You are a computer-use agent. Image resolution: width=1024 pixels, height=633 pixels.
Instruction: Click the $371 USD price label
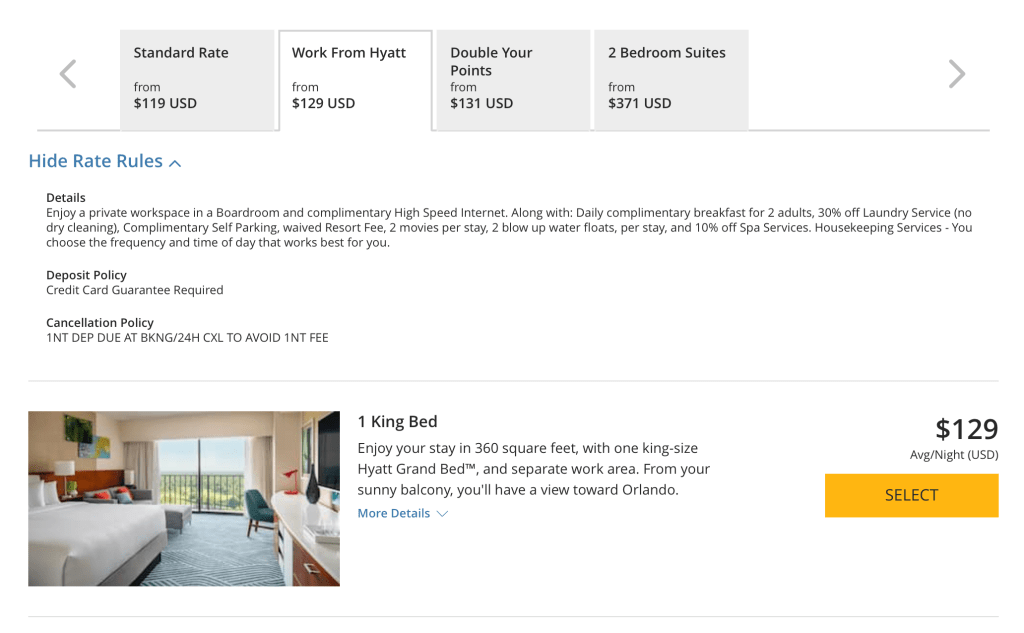click(x=639, y=103)
